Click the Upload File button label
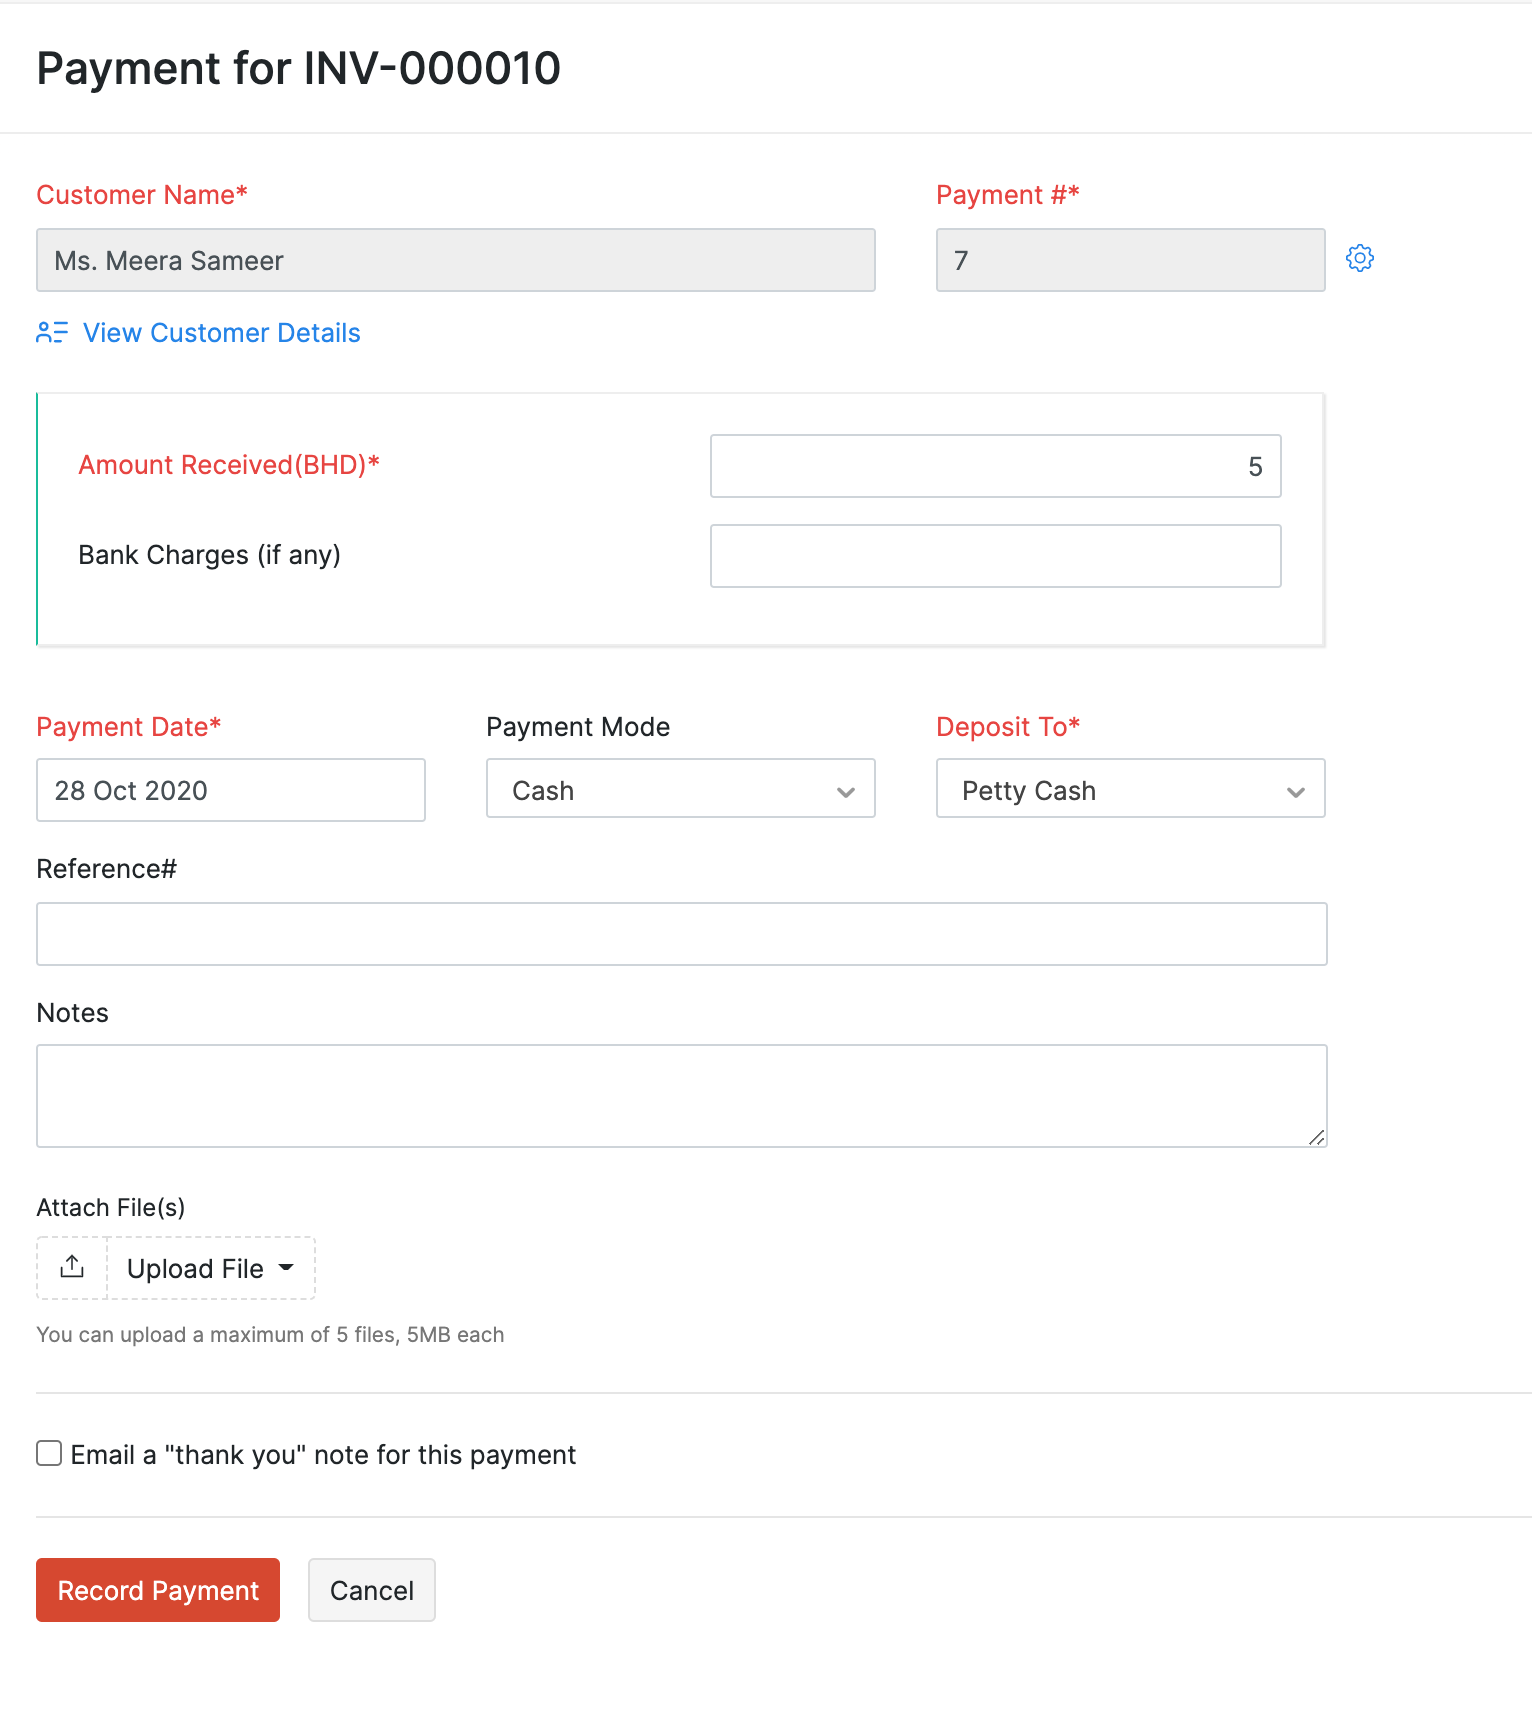 pos(195,1268)
